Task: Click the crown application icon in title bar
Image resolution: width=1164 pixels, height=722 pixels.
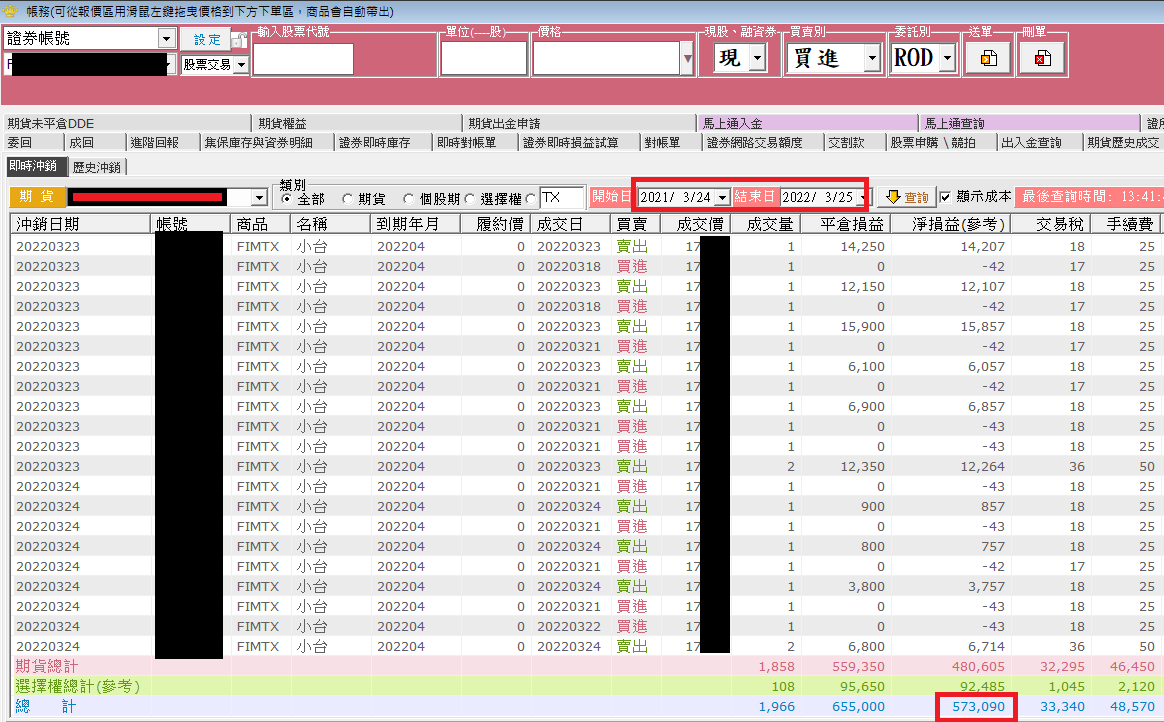Action: (10, 11)
